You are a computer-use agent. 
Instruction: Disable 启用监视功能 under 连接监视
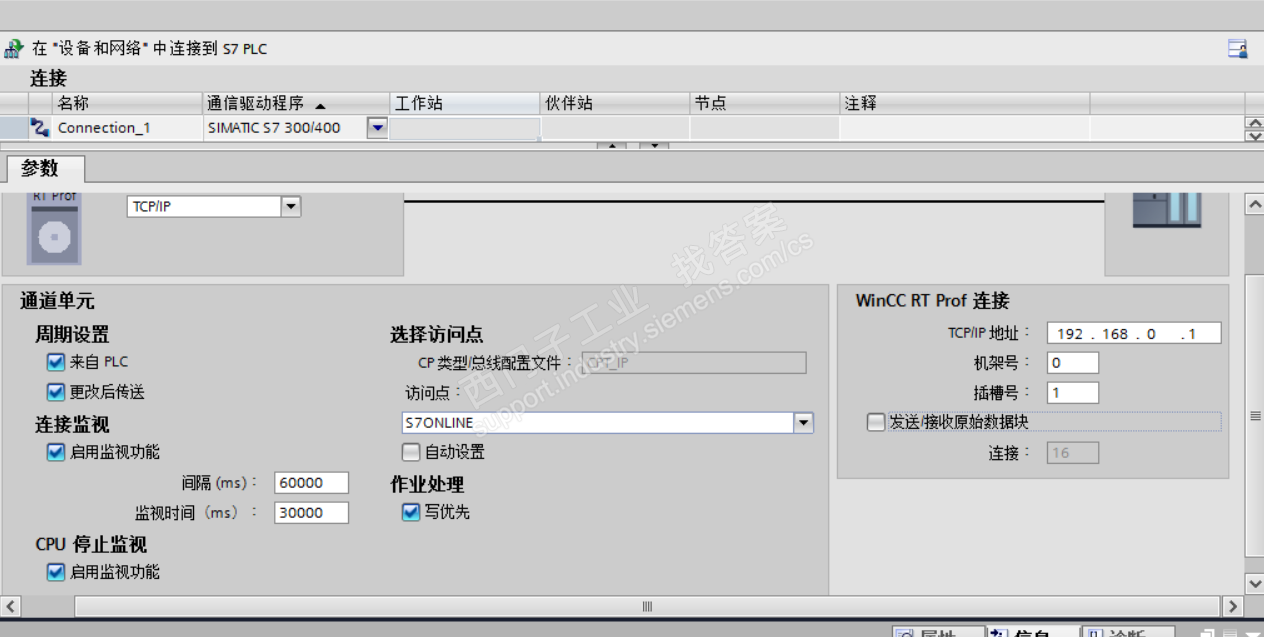56,452
